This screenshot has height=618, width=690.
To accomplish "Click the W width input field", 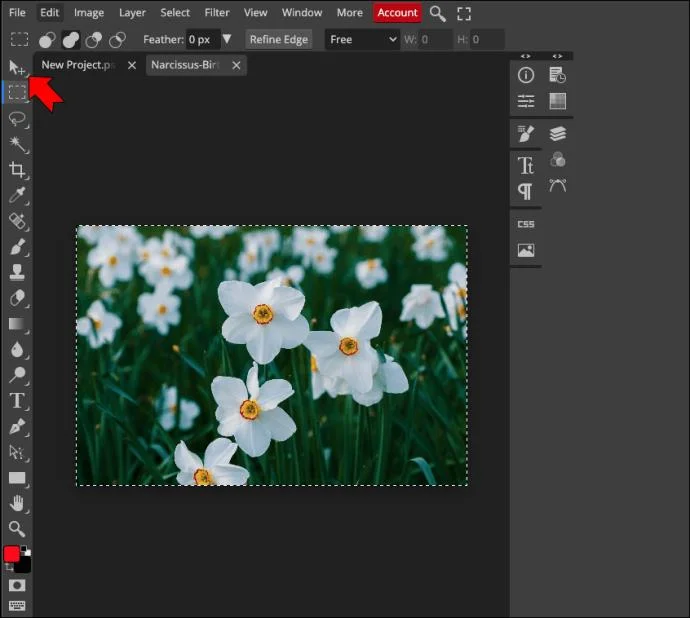I will pyautogui.click(x=435, y=40).
